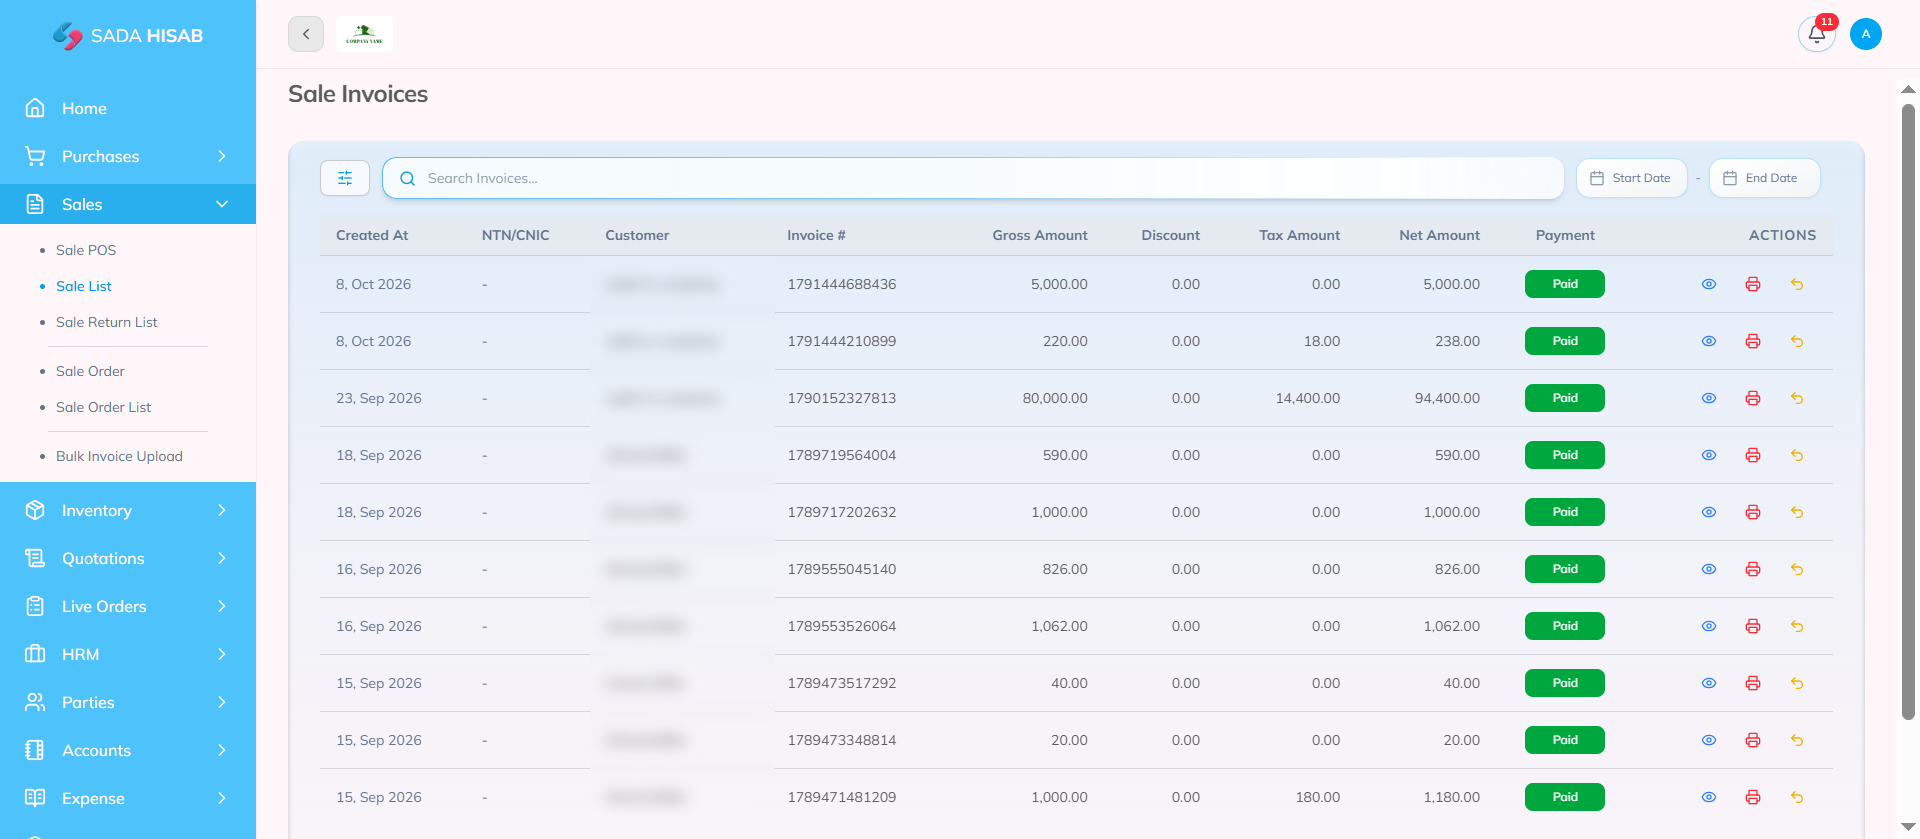Print invoice 1789473348814

pos(1753,740)
